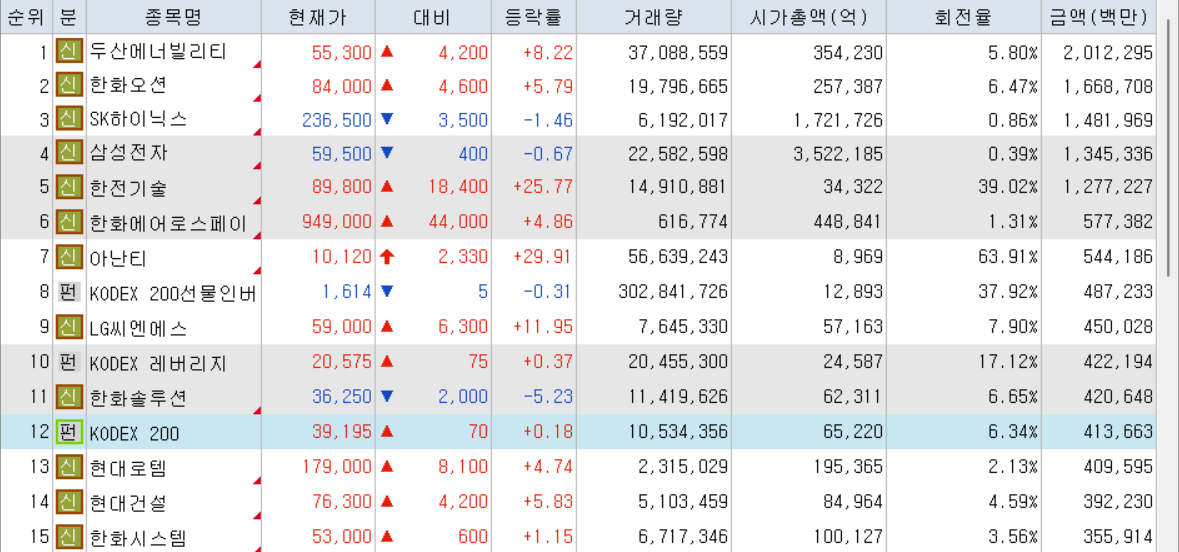Viewport: 1179px width, 552px height.
Task: Click the up arrow in 아난티 row
Action: pyautogui.click(x=387, y=258)
